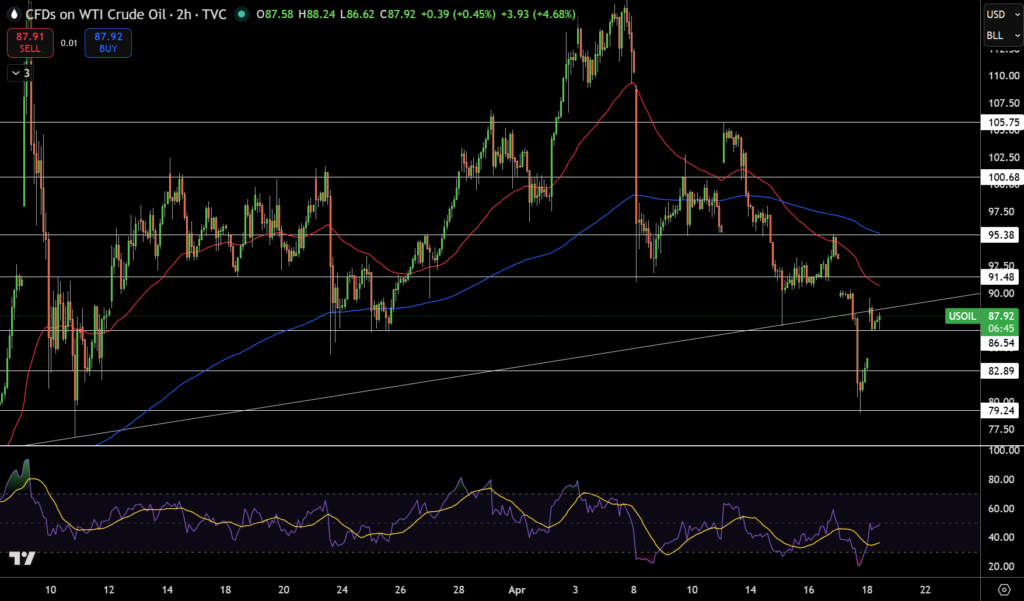Select the 95.38 price level label
Viewport: 1024px width, 601px height.
[1002, 235]
